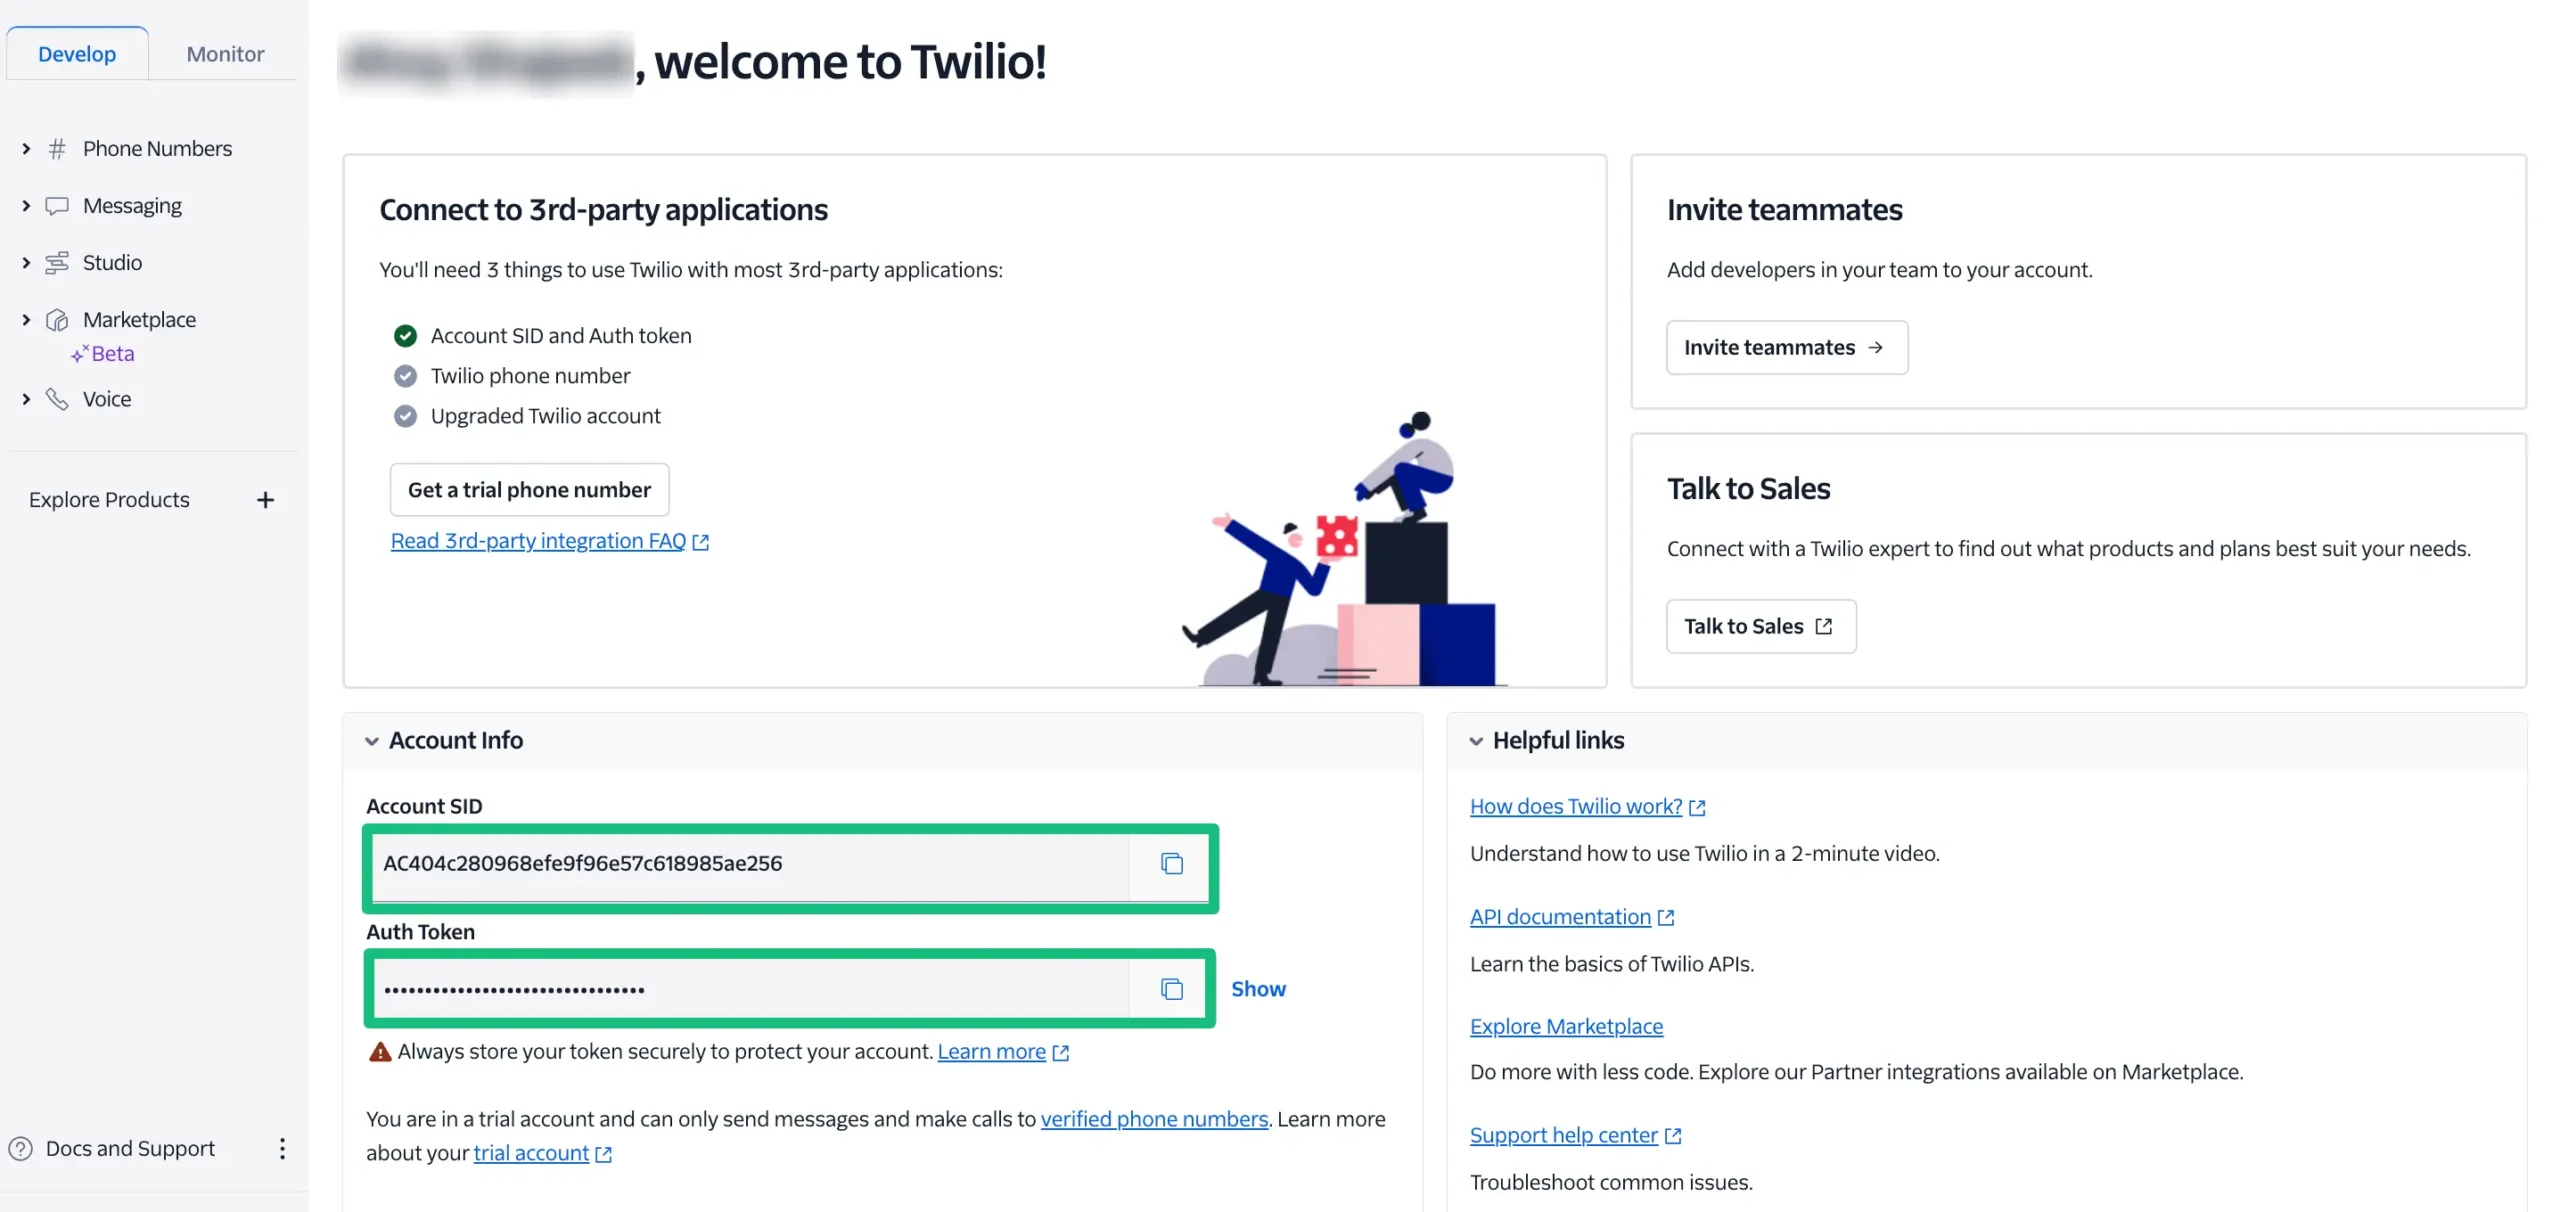Open Marketplace using its package icon
Image resolution: width=2560 pixels, height=1212 pixels.
click(58, 318)
